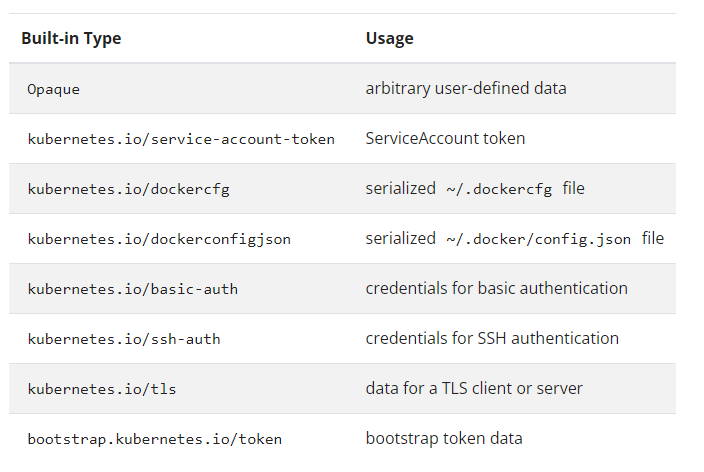Click the ~/.docker/config.json inline code
This screenshot has width=704, height=472.
tap(540, 239)
